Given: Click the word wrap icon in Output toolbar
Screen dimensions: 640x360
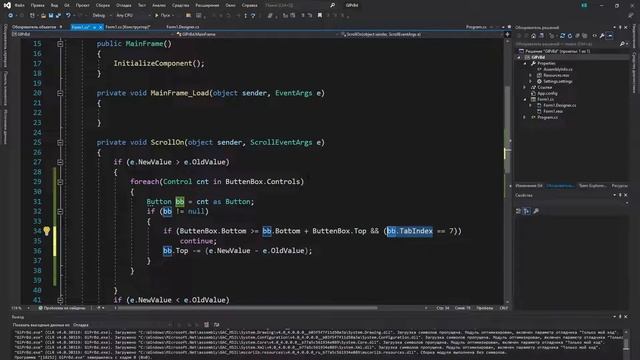Looking at the screenshot, I should 216,324.
